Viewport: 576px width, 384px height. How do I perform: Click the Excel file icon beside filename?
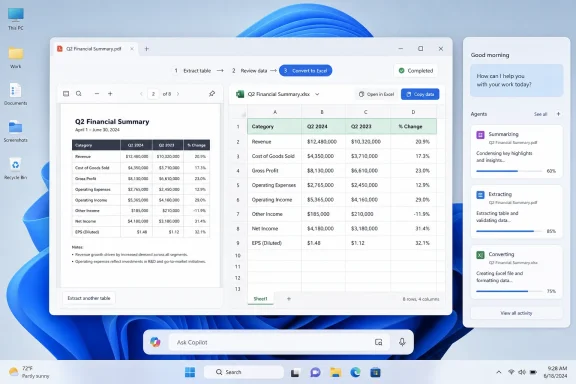click(240, 94)
